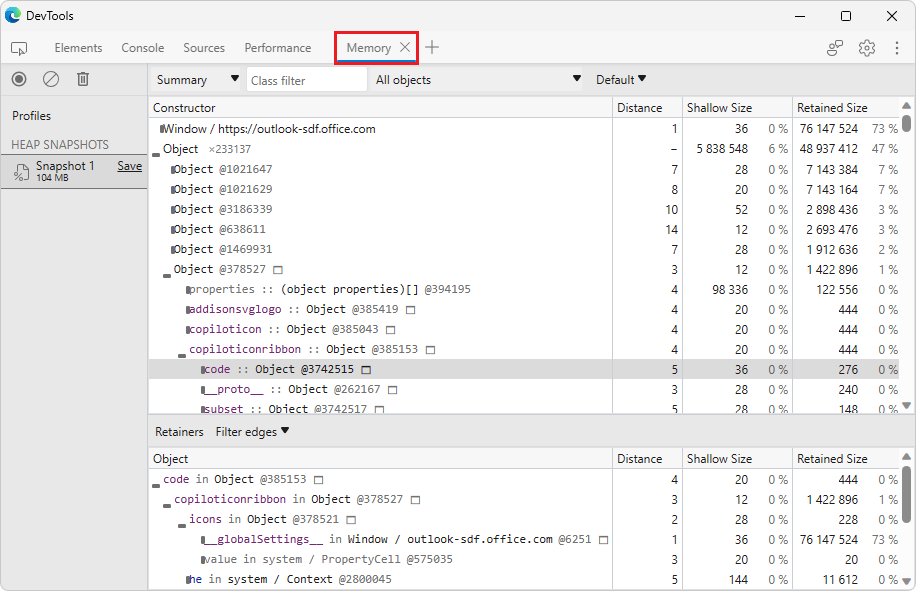916x591 pixels.
Task: Click the feedback people icon
Action: [835, 48]
